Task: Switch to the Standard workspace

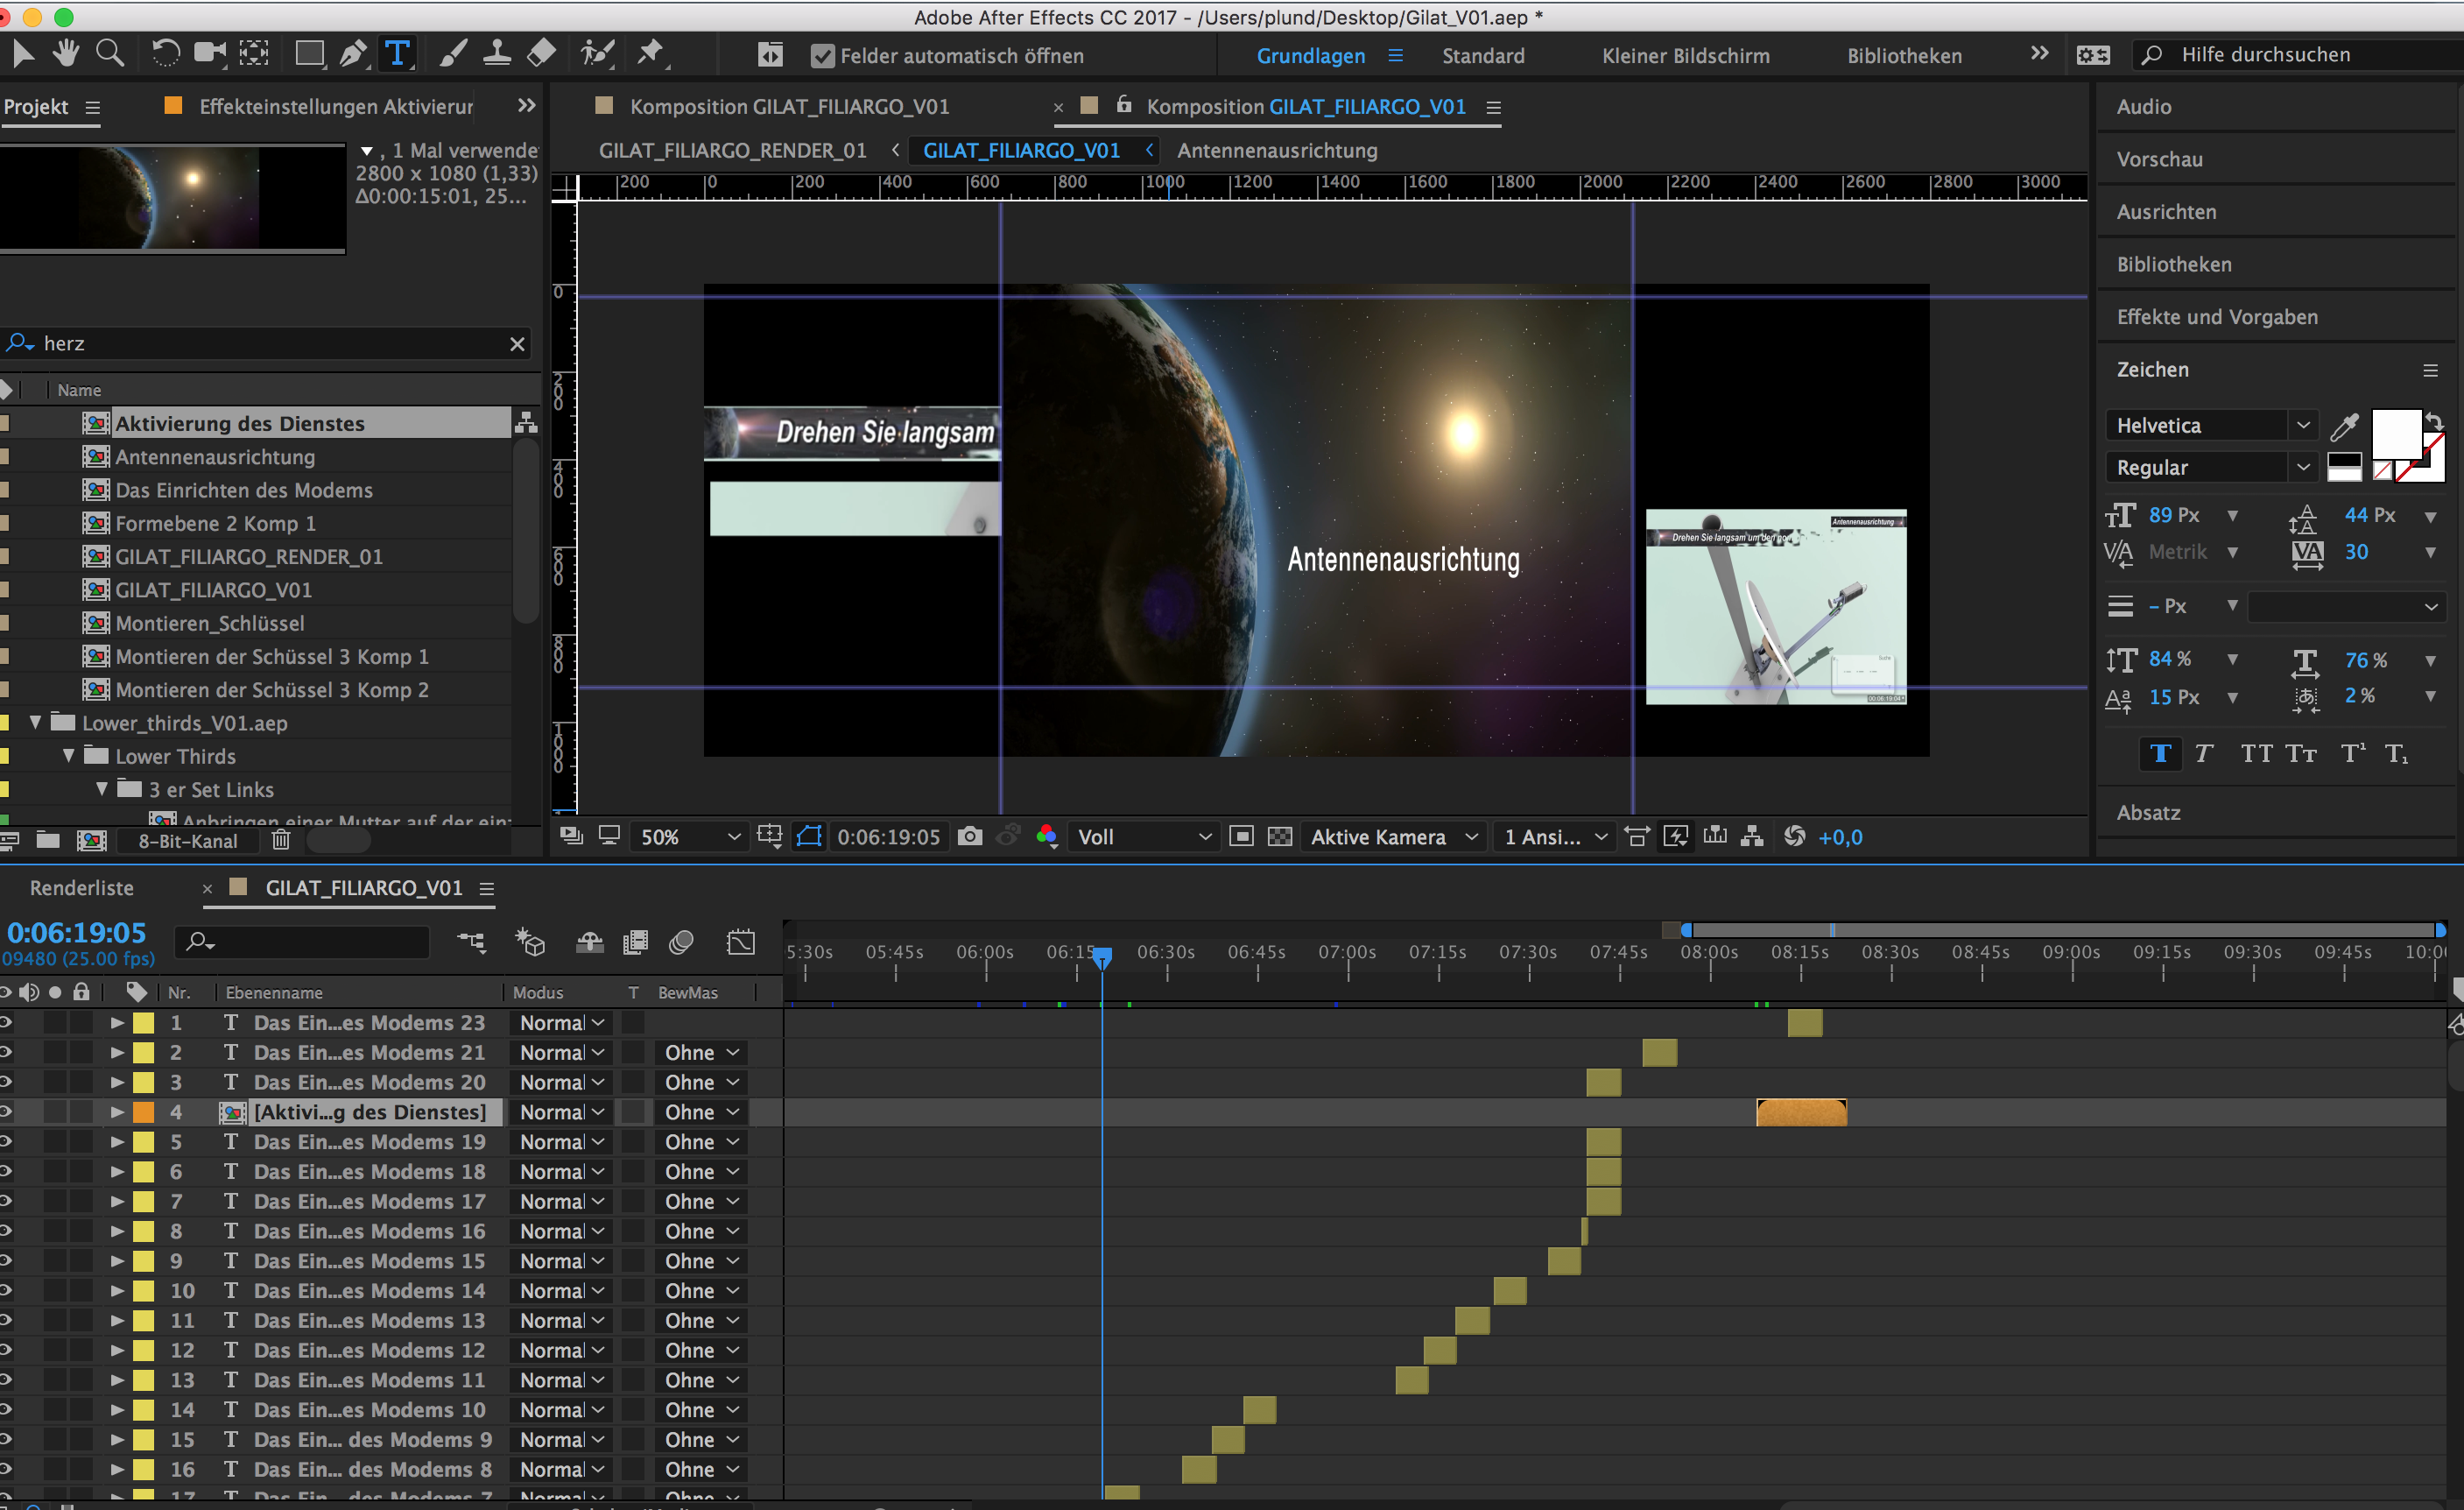Action: (x=1482, y=56)
